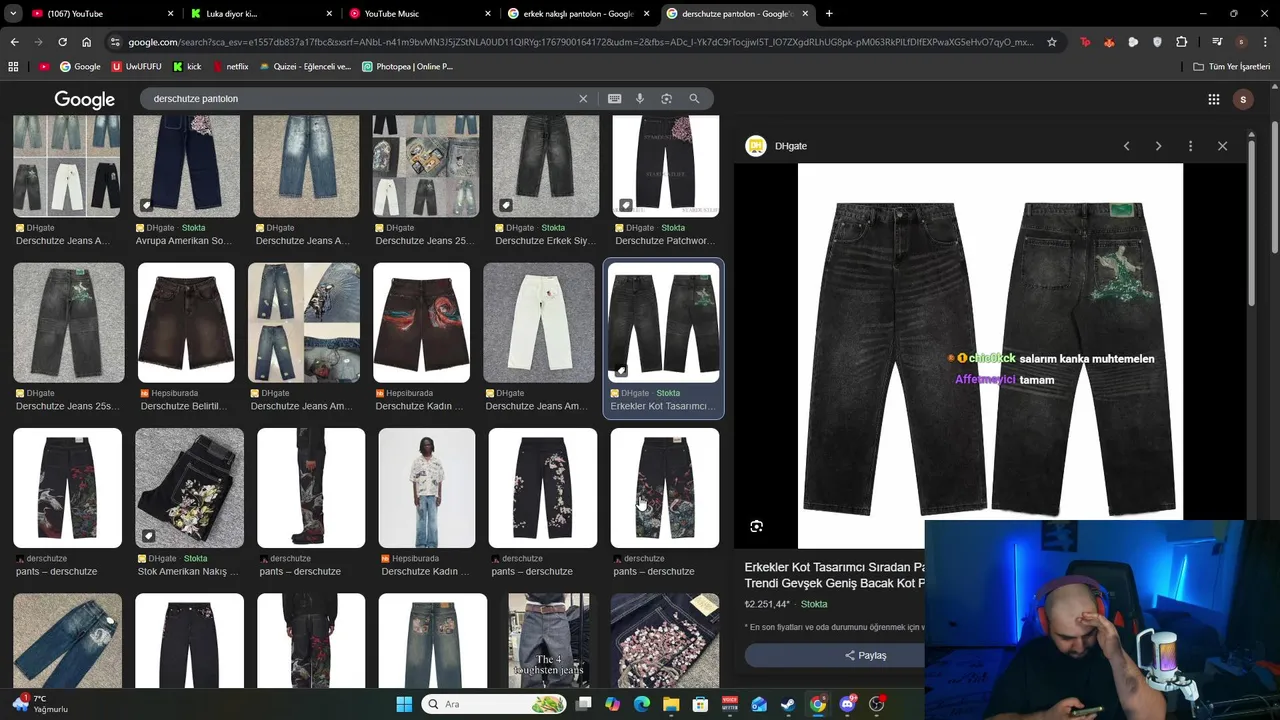The image size is (1280, 720).
Task: Click the taskbar Ara search box
Action: (x=493, y=704)
